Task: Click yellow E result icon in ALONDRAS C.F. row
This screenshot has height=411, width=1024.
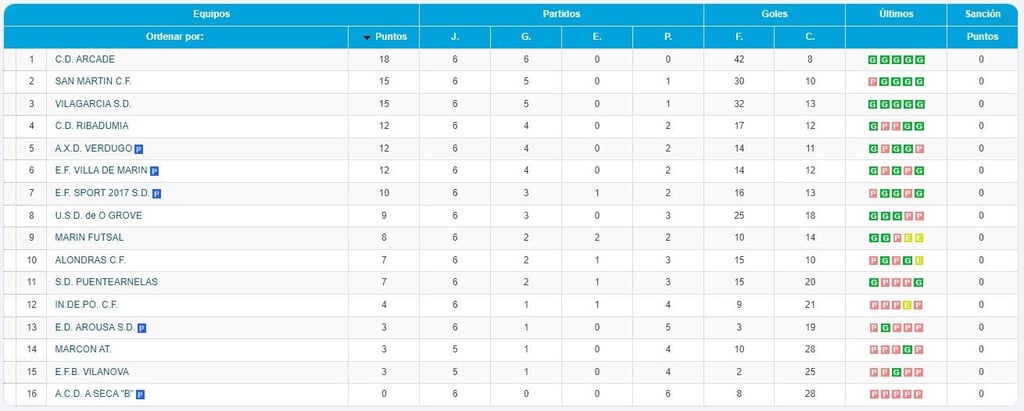Action: (x=919, y=260)
